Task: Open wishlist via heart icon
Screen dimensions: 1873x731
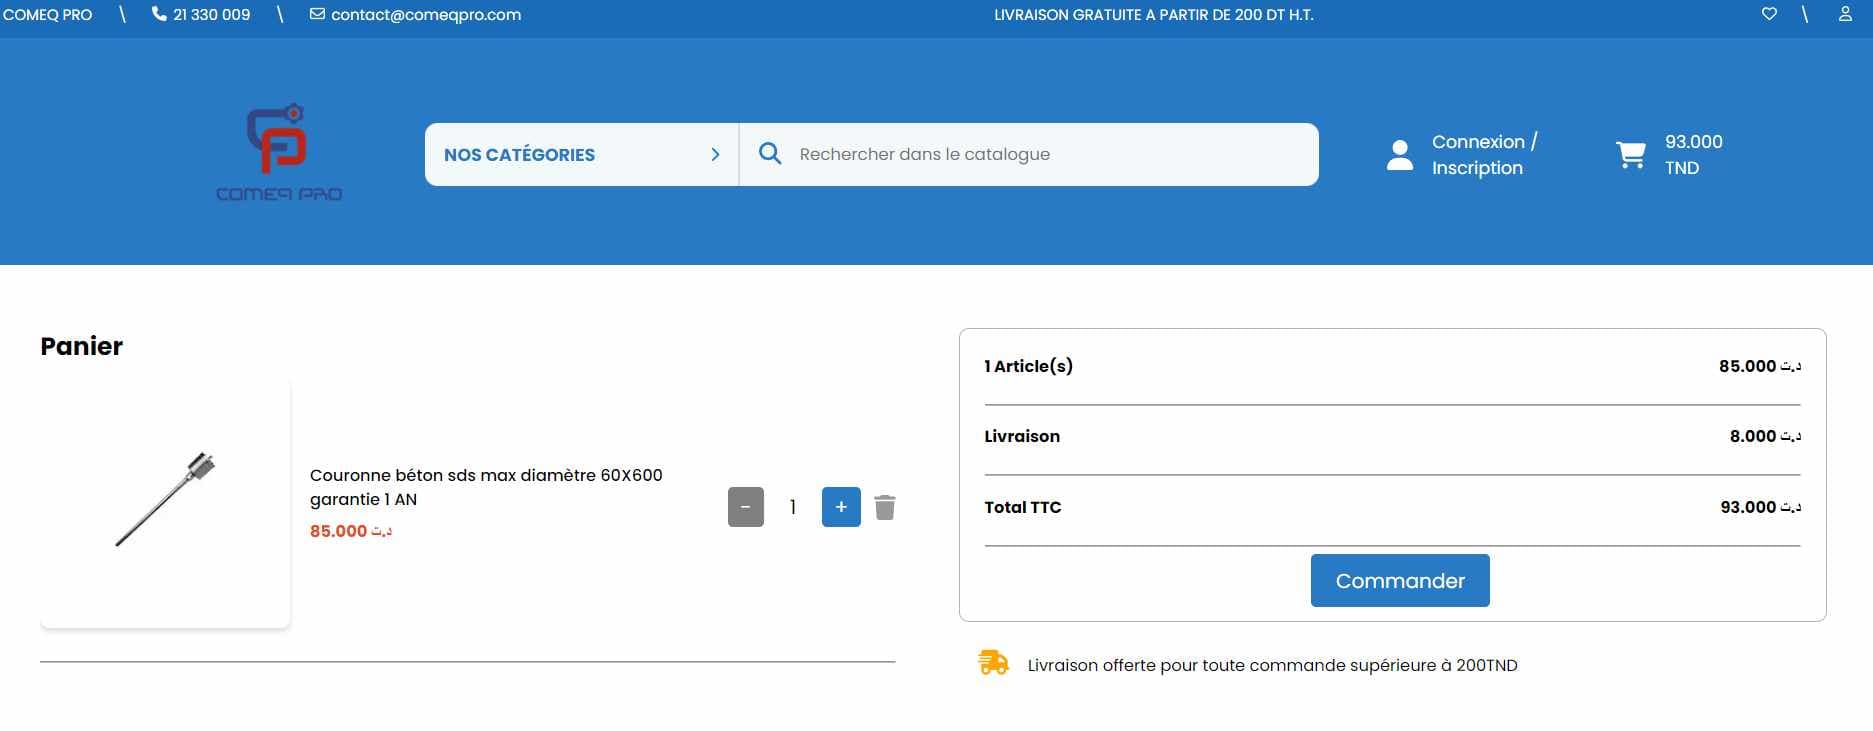Action: click(x=1769, y=14)
